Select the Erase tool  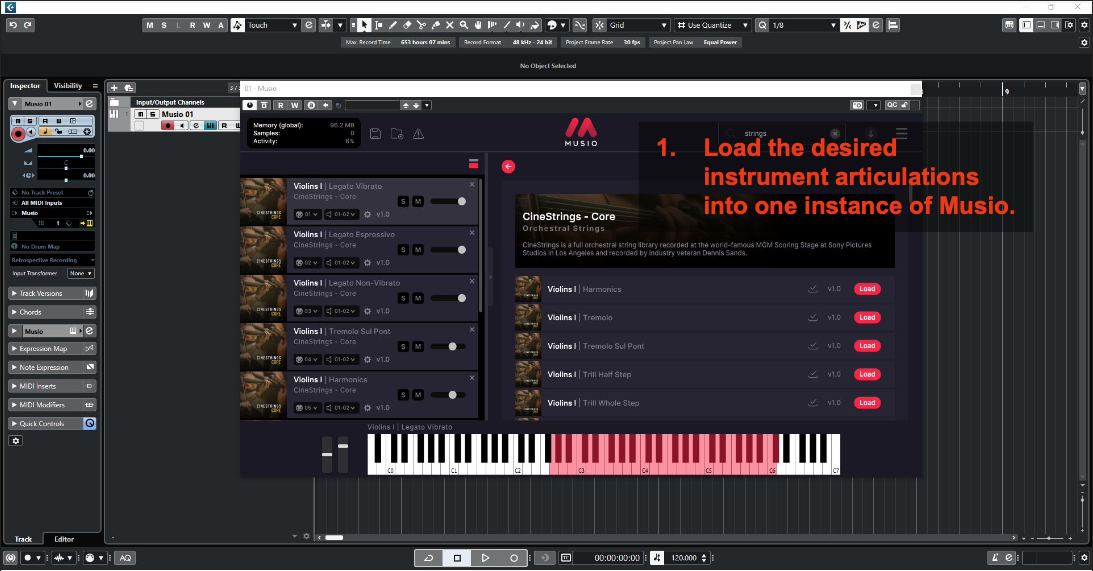point(407,25)
